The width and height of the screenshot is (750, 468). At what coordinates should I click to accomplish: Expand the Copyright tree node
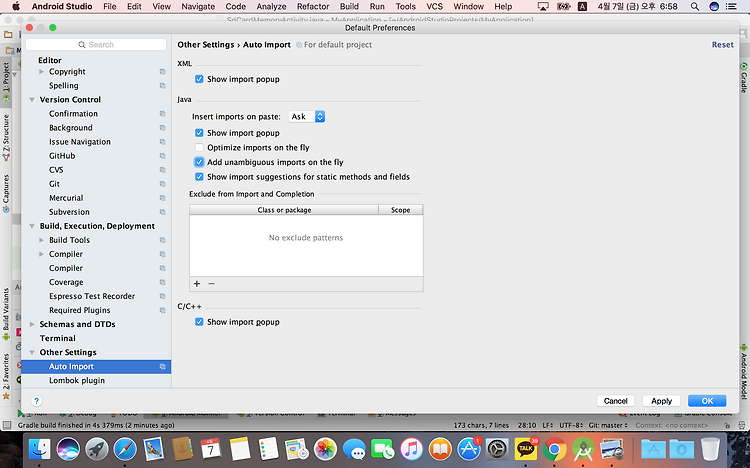[x=41, y=72]
